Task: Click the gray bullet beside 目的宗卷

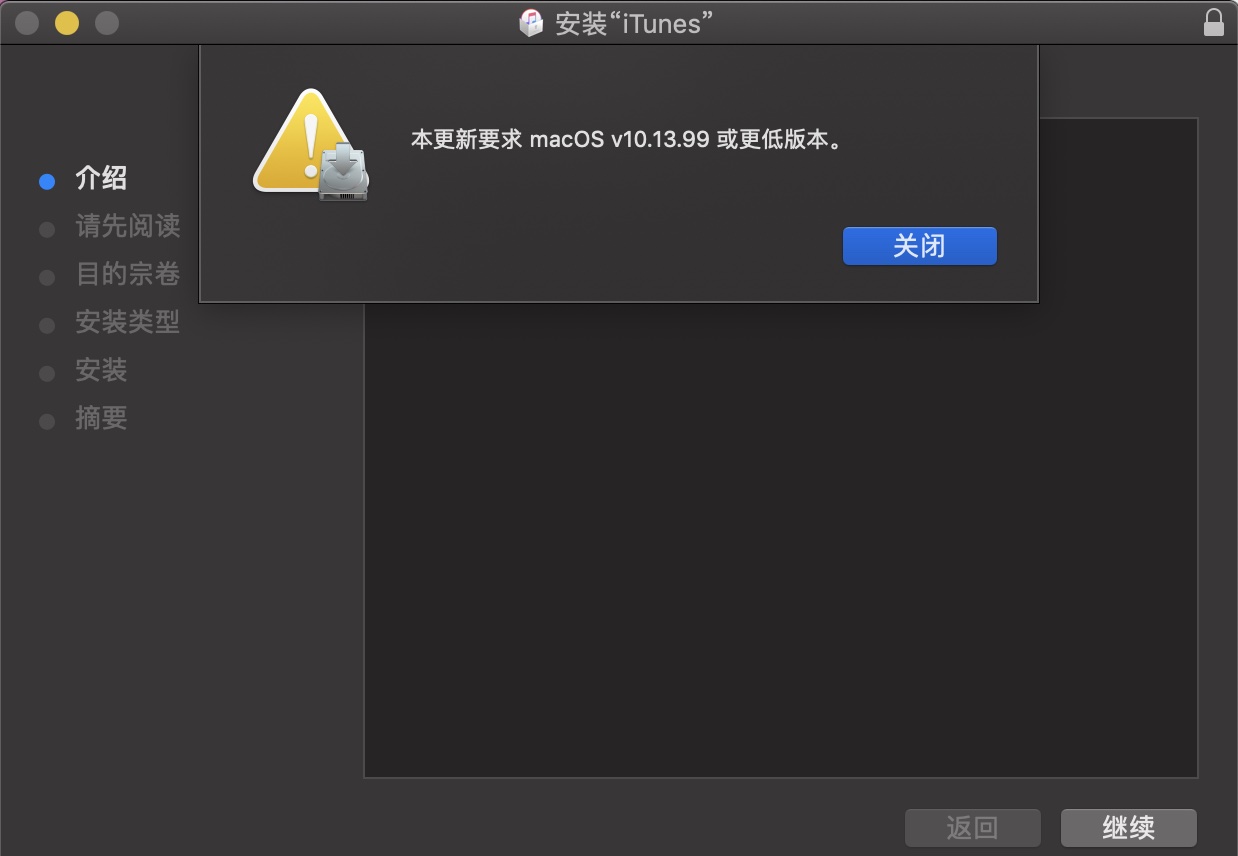Action: pos(46,277)
